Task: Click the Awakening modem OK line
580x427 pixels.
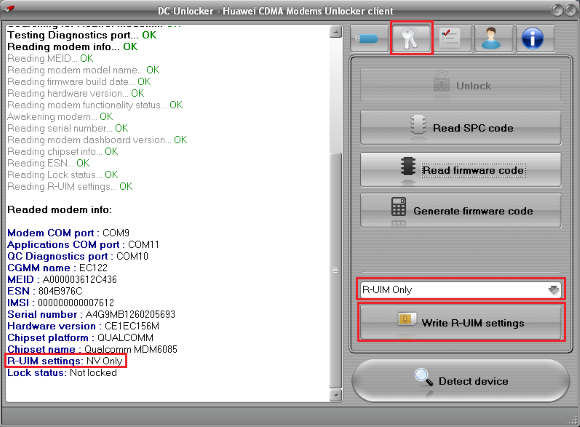Action: [x=60, y=117]
